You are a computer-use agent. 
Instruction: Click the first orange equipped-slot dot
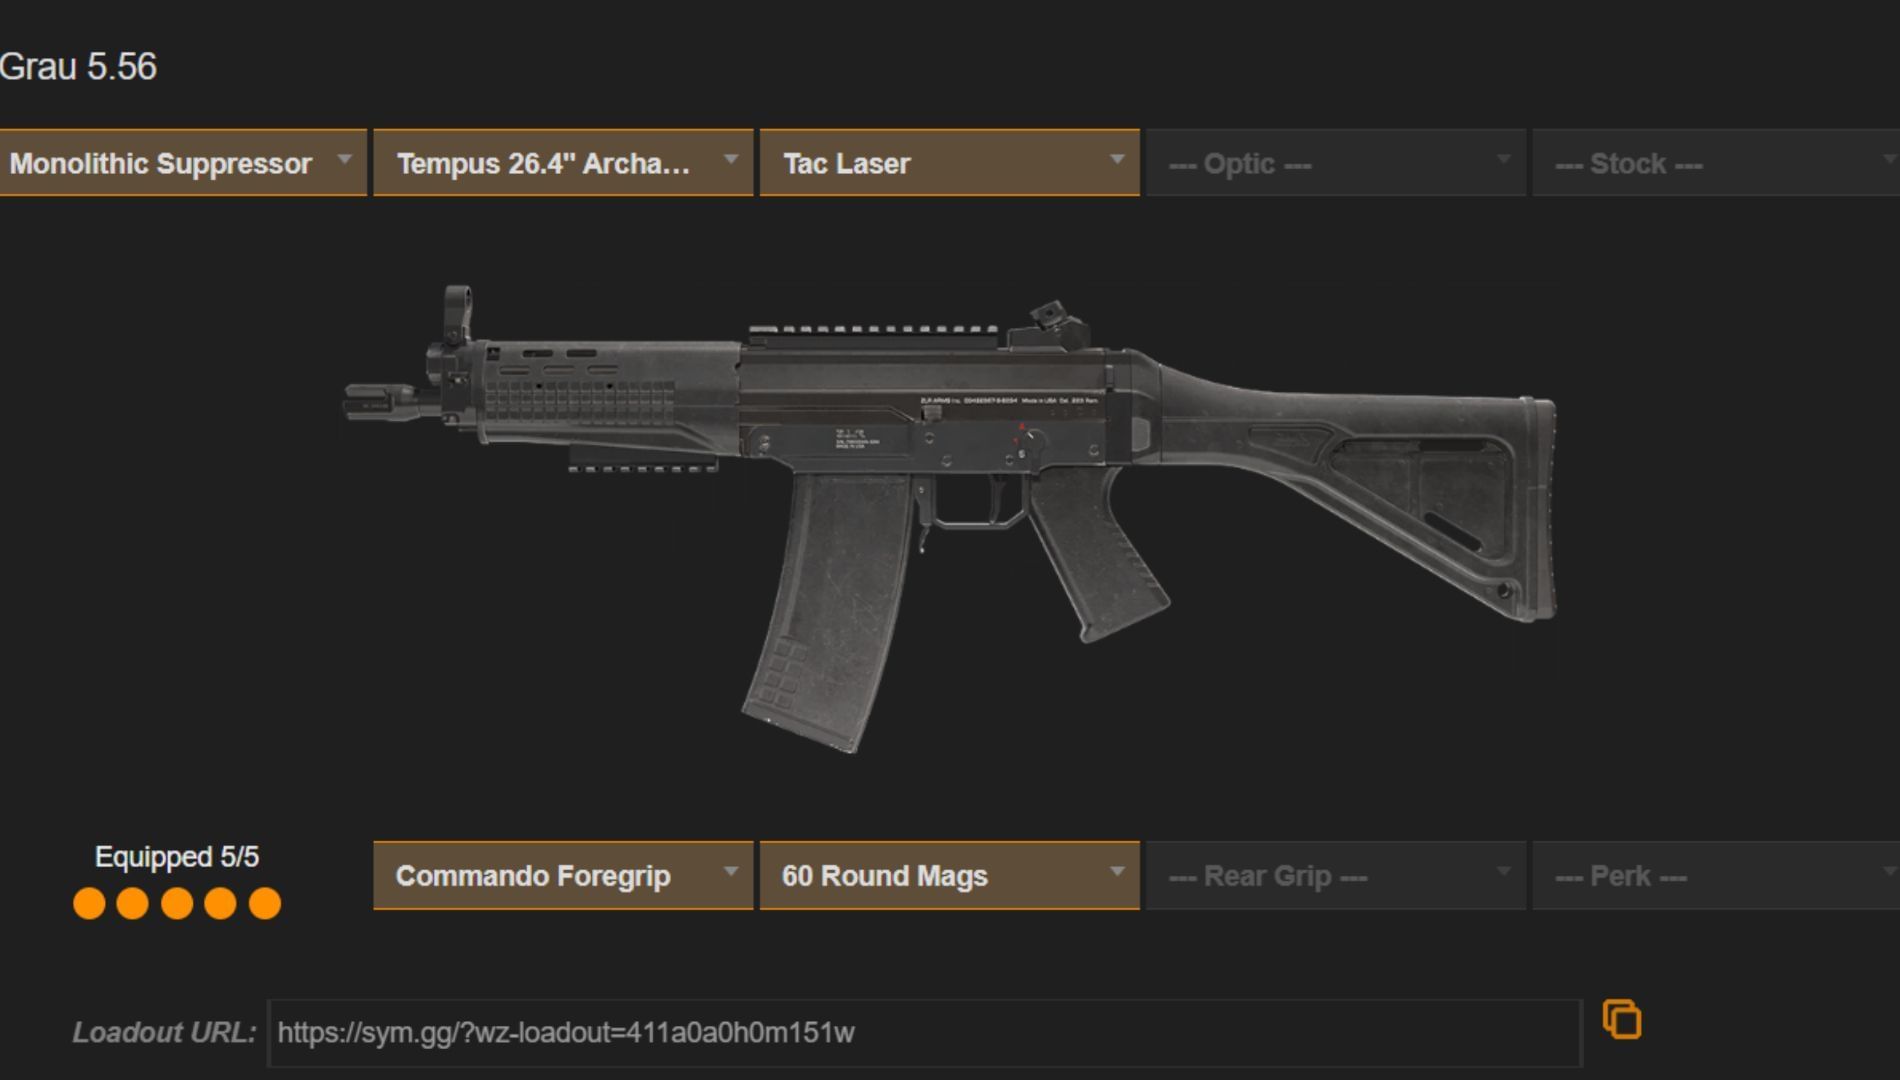[89, 903]
